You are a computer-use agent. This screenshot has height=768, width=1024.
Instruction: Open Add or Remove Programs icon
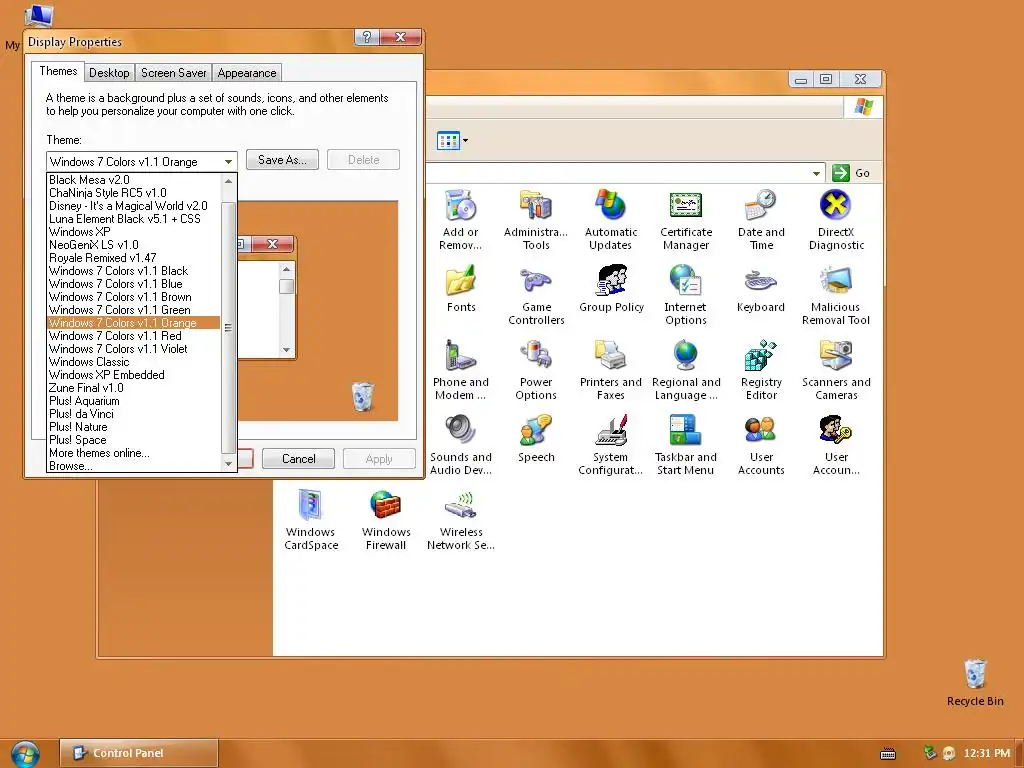(x=460, y=219)
